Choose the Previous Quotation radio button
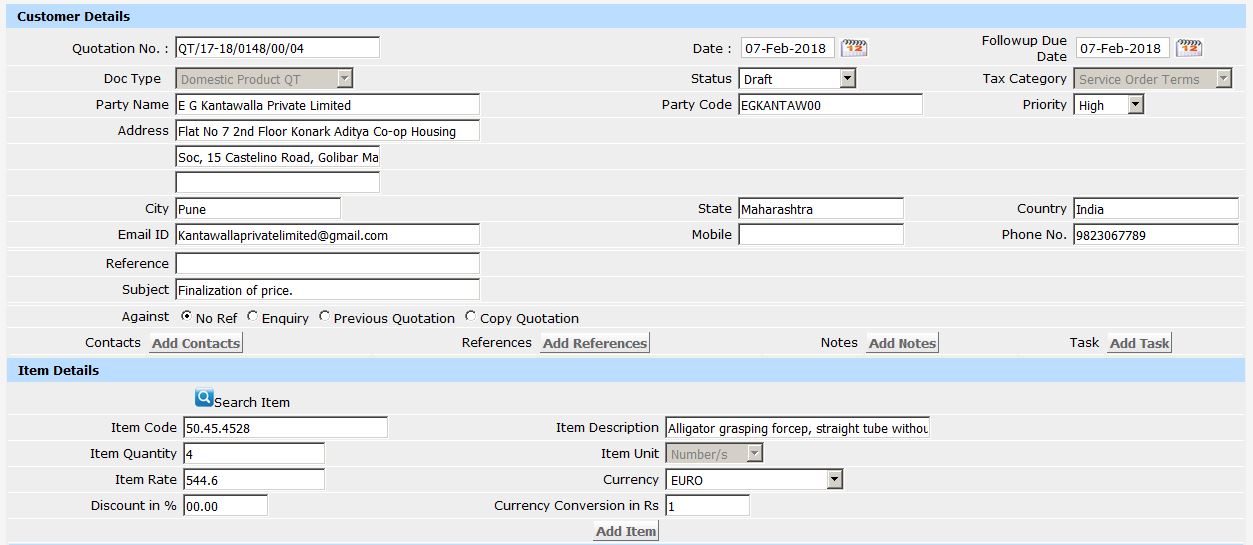1253x545 pixels. pos(324,317)
